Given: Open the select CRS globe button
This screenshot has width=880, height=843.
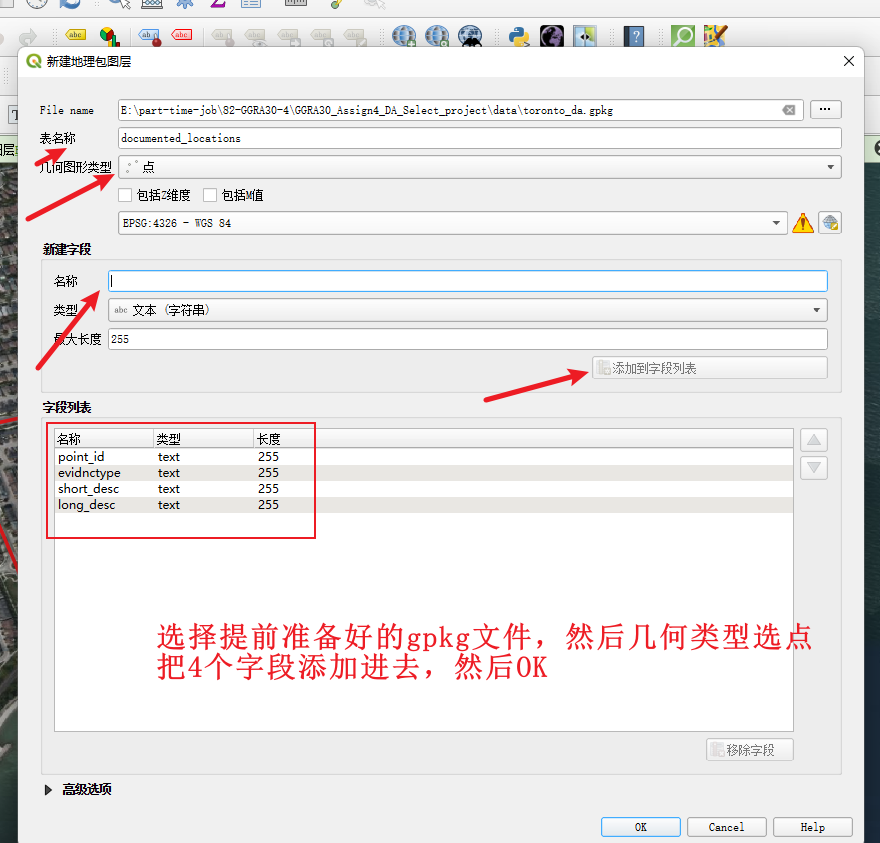Looking at the screenshot, I should coord(829,223).
